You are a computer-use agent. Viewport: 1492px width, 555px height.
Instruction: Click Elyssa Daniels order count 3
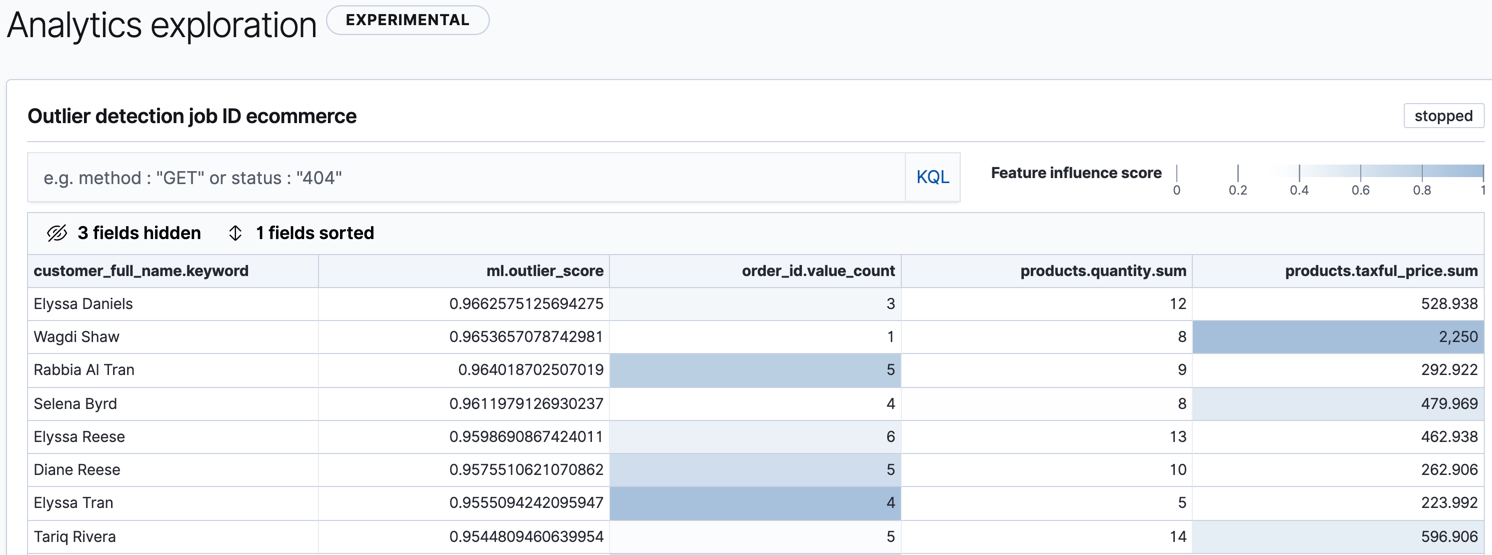755,304
